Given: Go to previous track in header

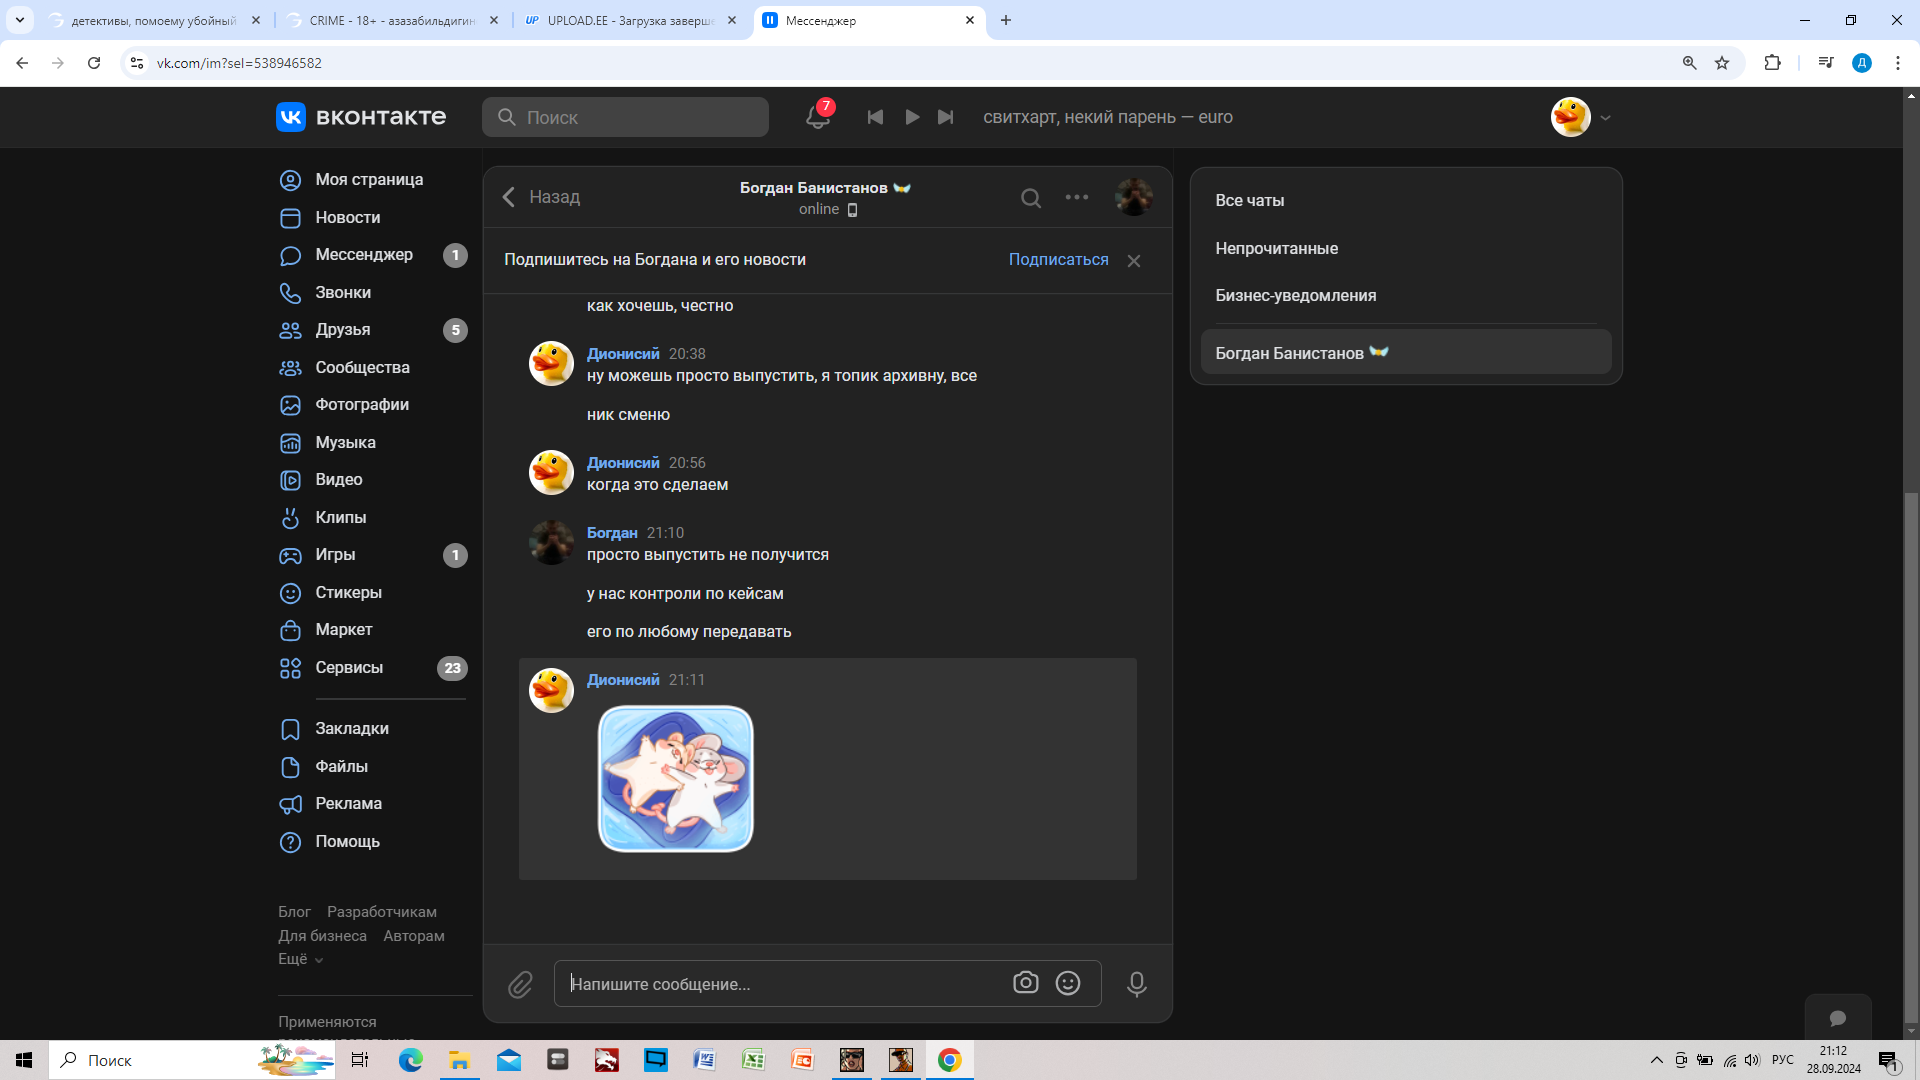Looking at the screenshot, I should (x=875, y=117).
